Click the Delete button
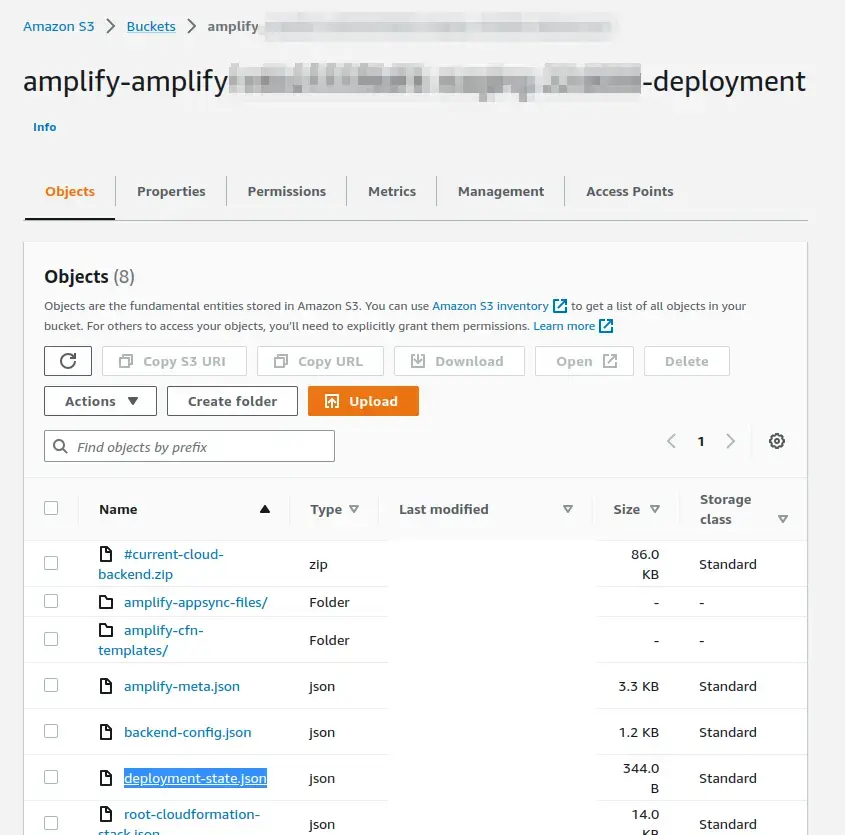845x835 pixels. pos(687,361)
